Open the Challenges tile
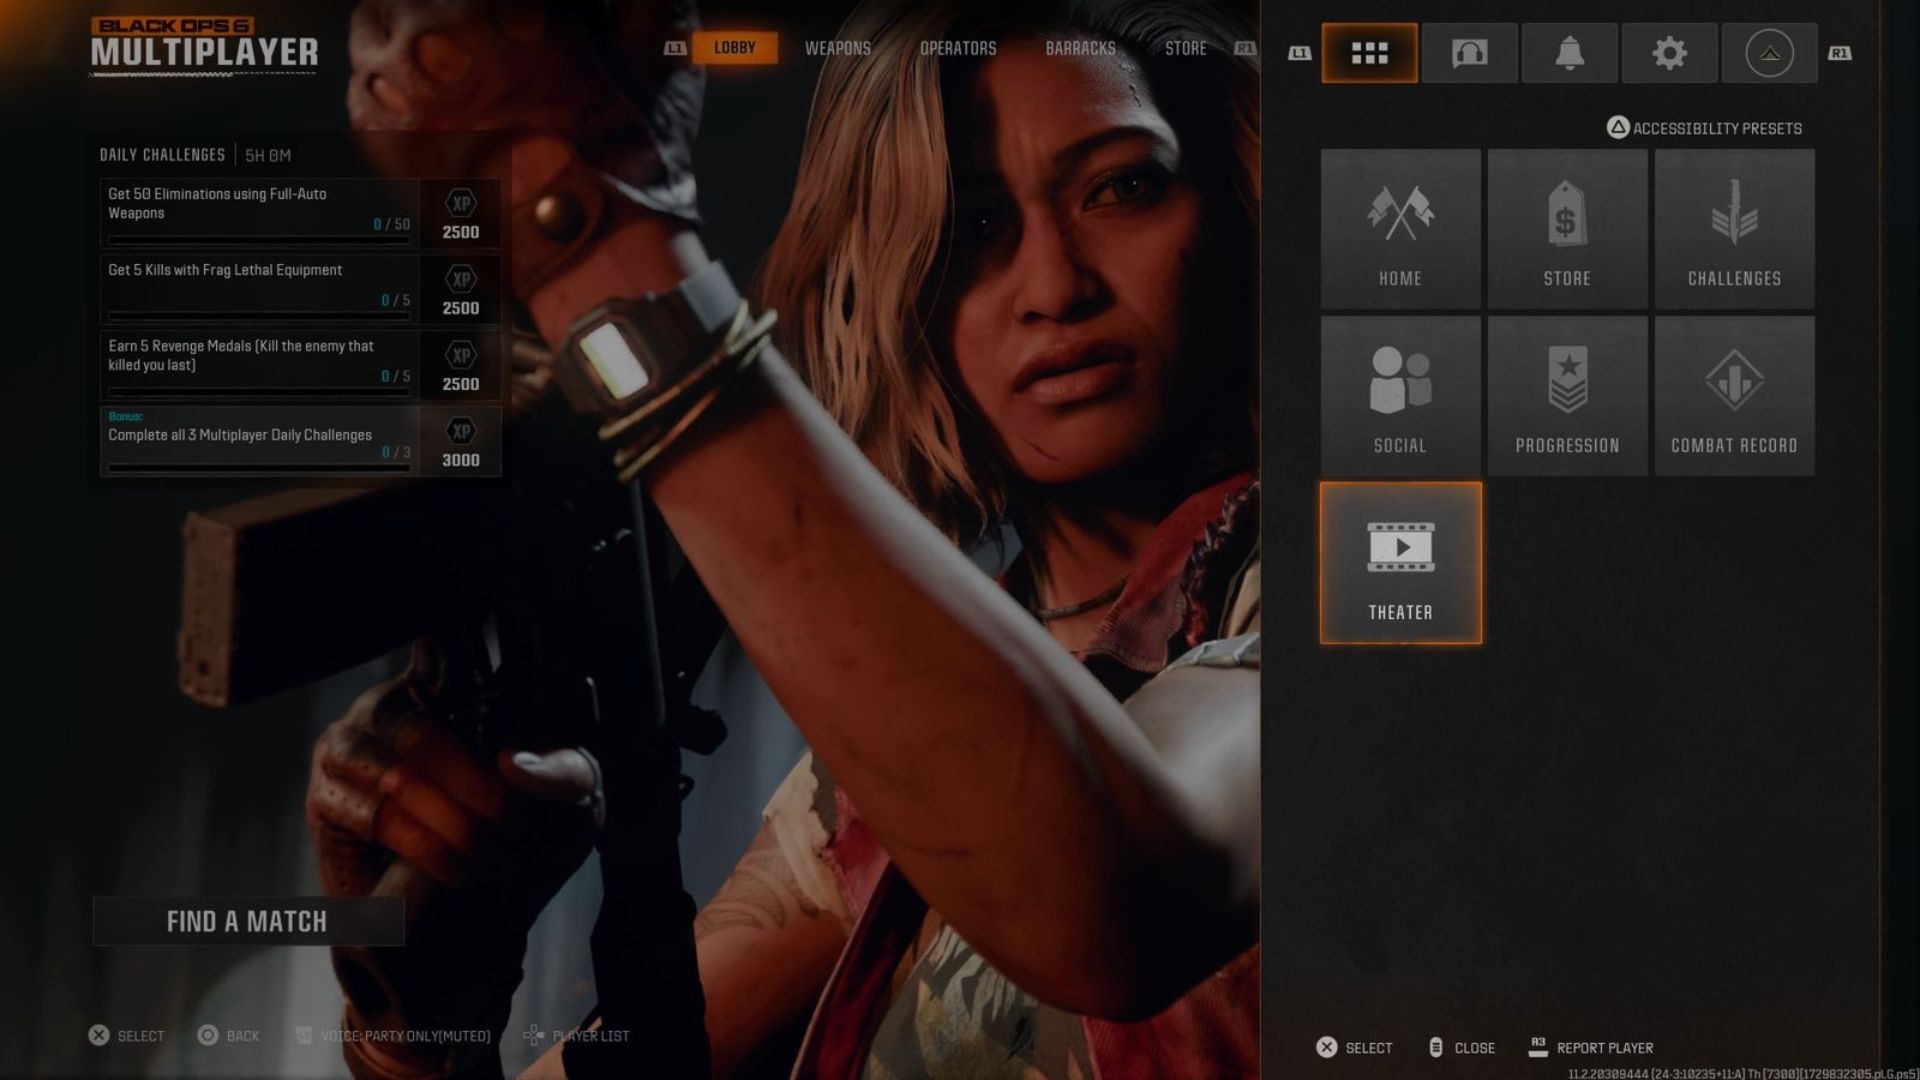This screenshot has height=1080, width=1920. point(1734,229)
